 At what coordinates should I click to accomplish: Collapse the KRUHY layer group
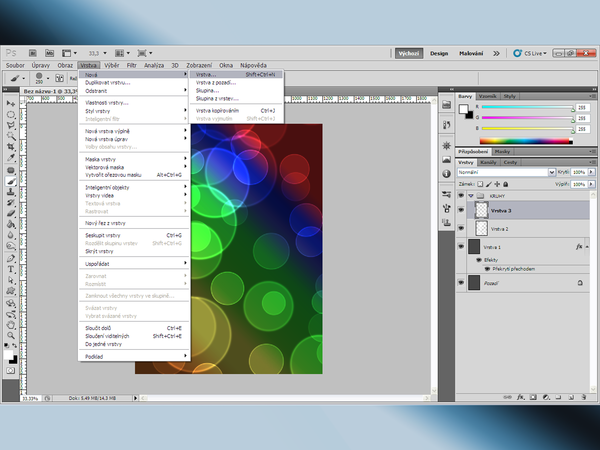point(470,197)
